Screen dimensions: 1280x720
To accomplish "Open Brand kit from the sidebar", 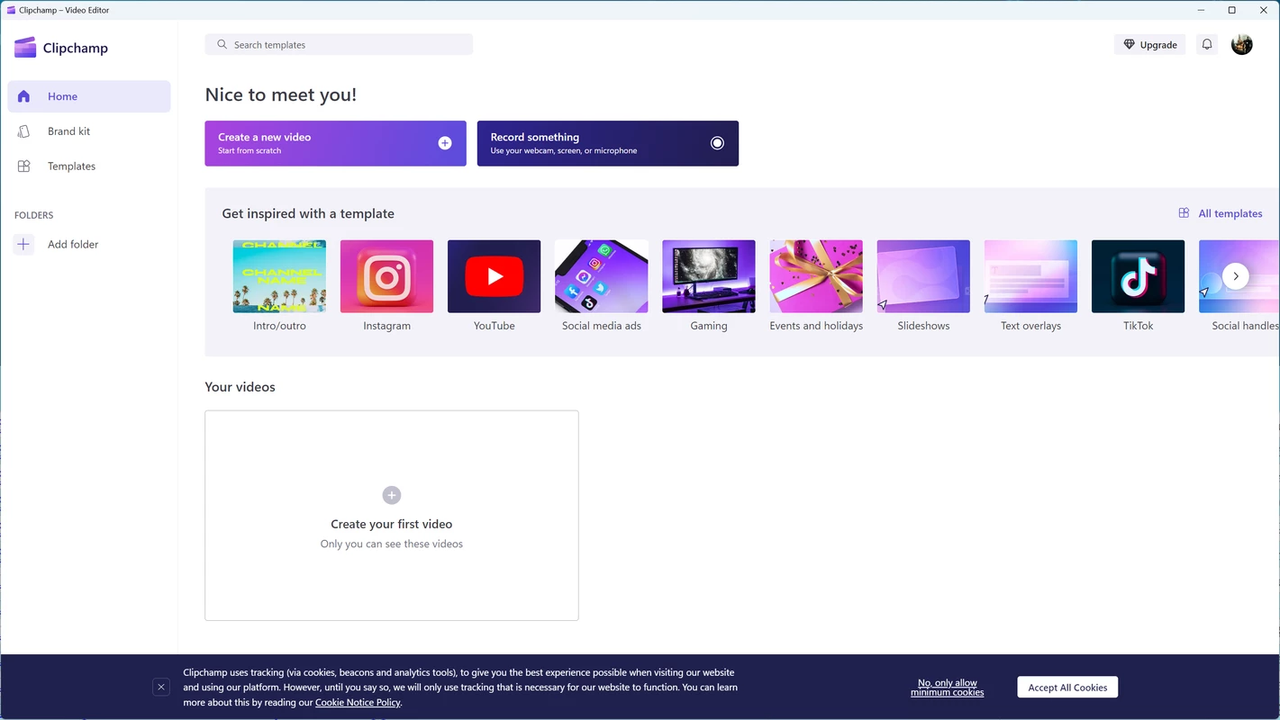I will (68, 131).
